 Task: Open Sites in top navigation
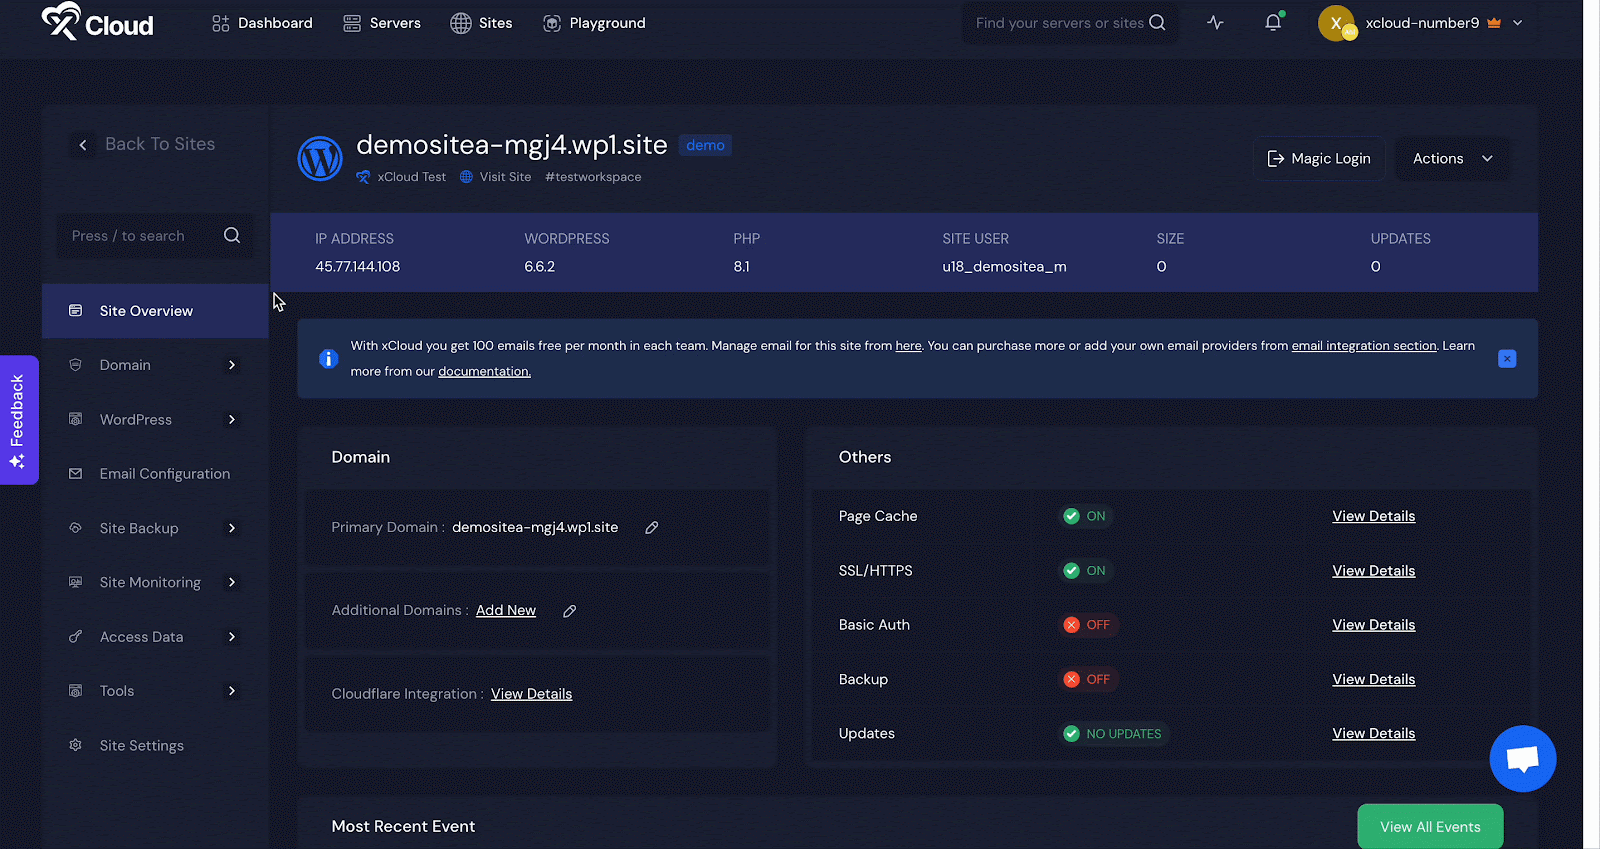tap(481, 23)
